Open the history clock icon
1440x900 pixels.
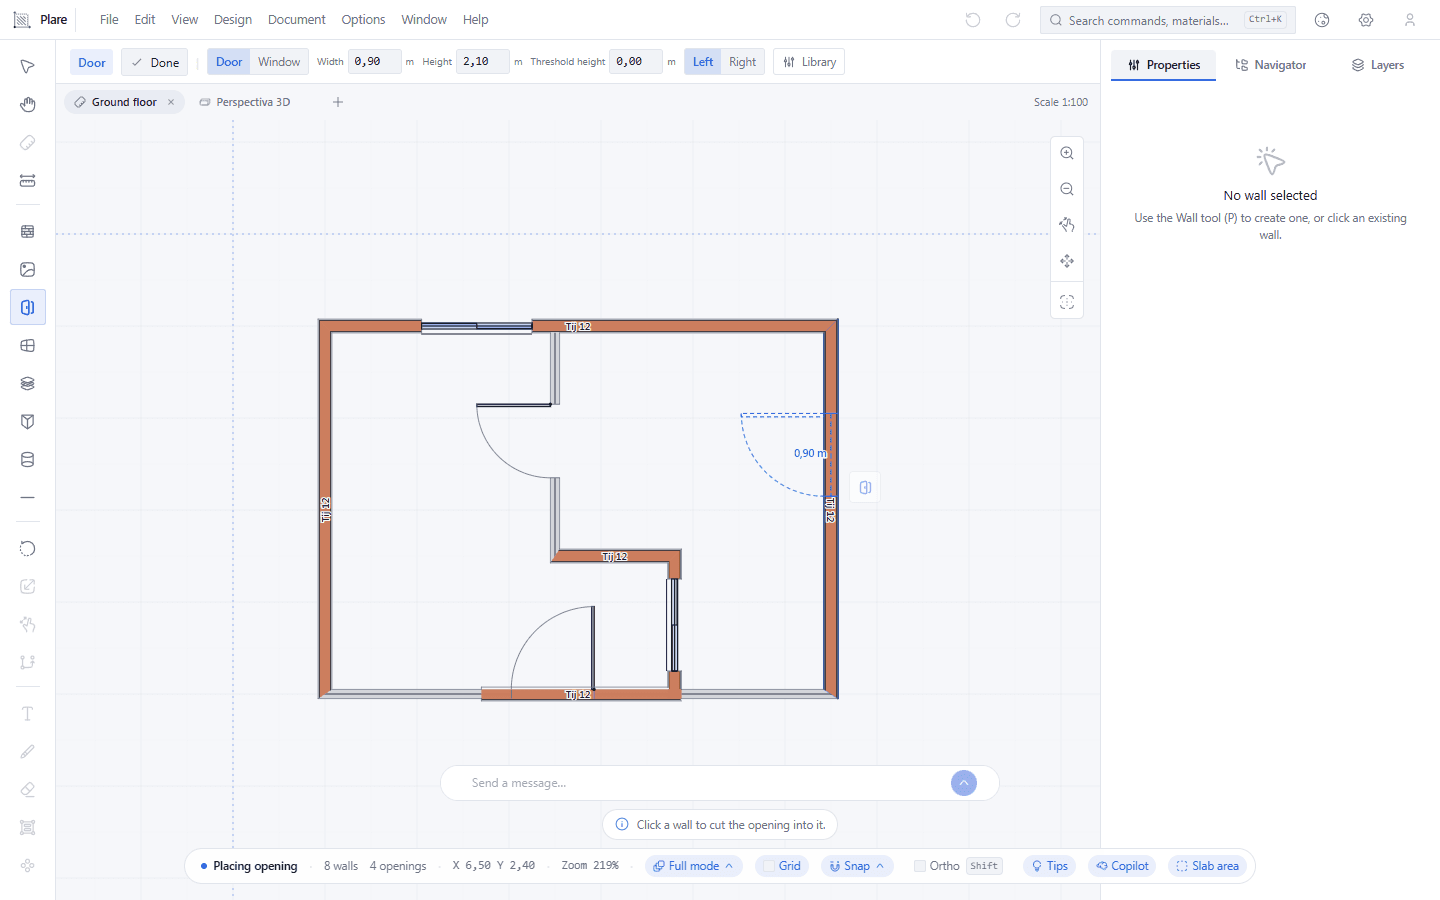[1322, 20]
